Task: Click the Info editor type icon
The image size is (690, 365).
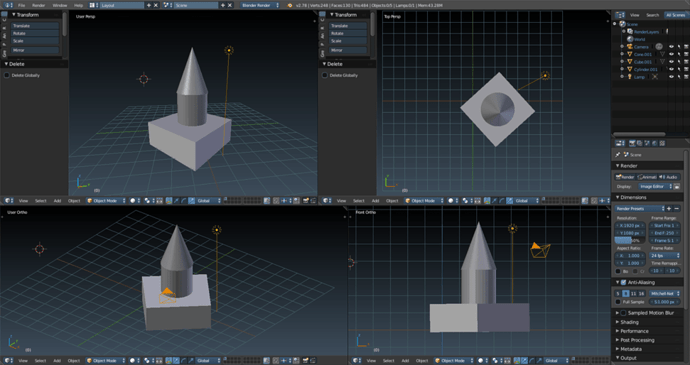Action: tap(8, 5)
